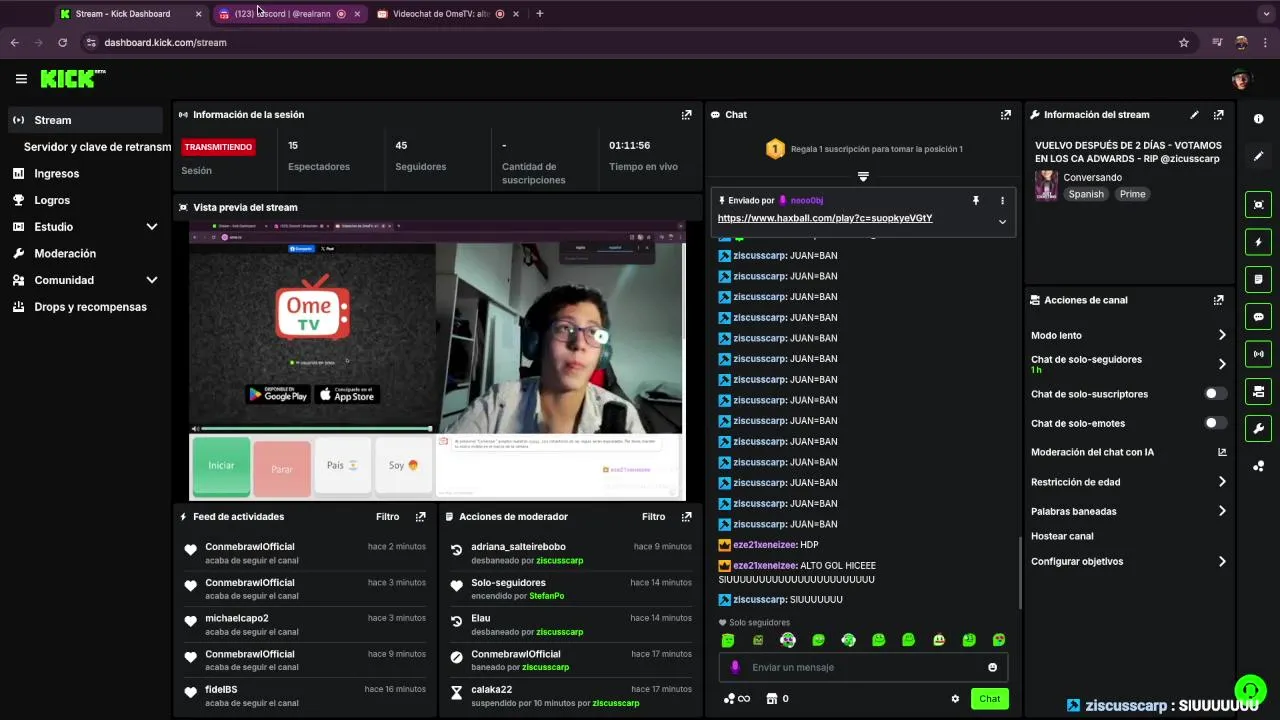
Task: Pop out the Información de la sesión panel
Action: click(x=686, y=115)
